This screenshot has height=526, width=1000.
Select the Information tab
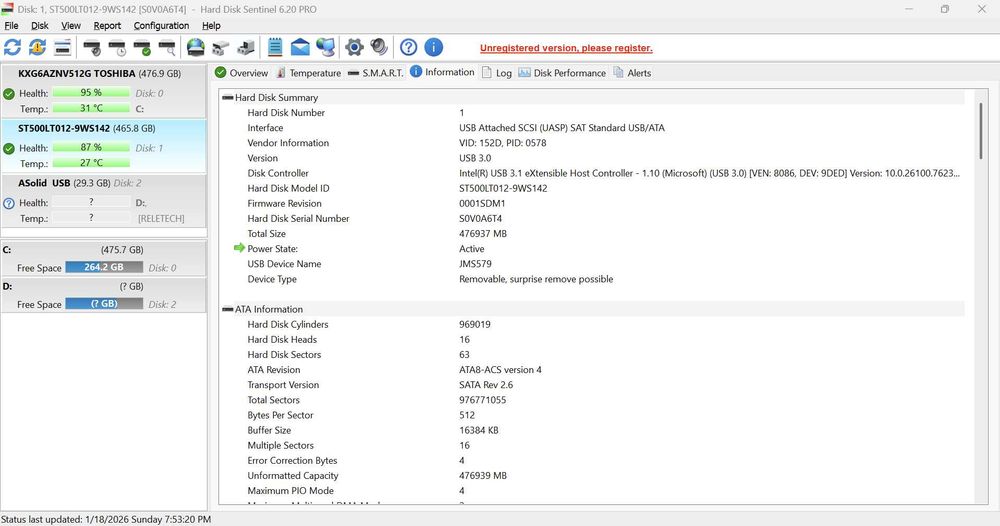click(x=442, y=72)
